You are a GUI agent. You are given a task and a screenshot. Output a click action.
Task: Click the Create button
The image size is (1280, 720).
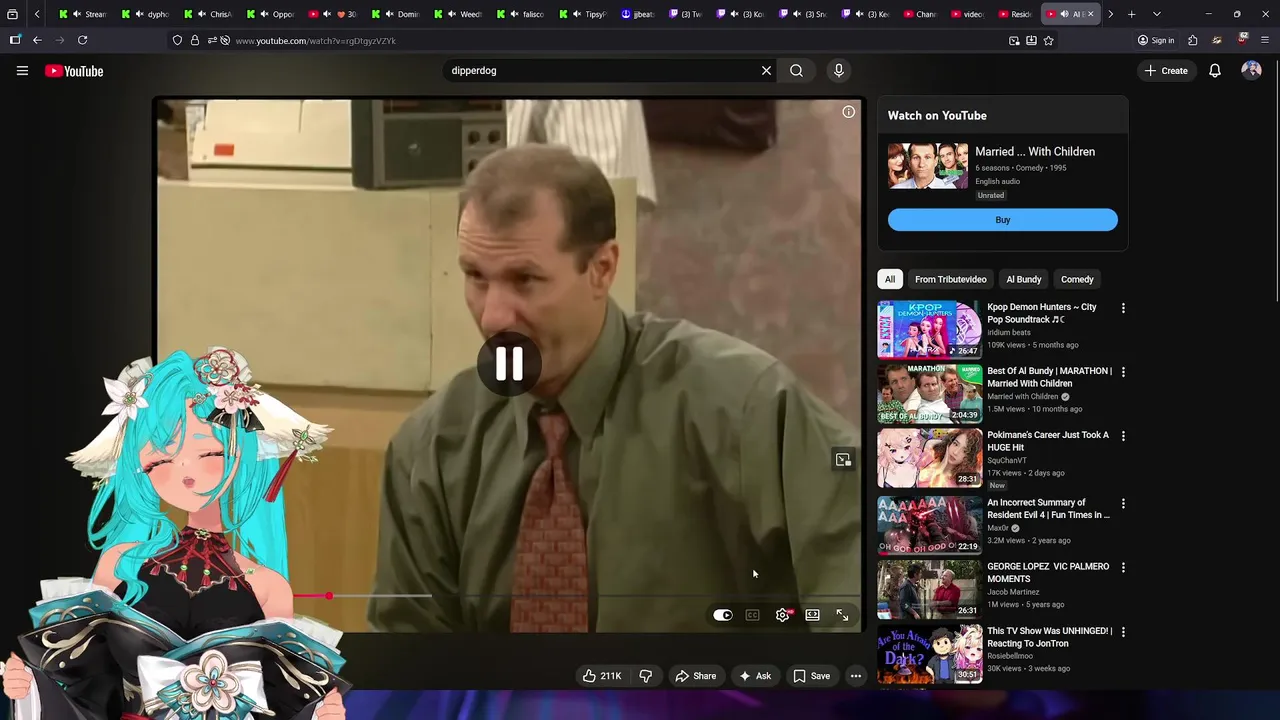(x=1166, y=71)
